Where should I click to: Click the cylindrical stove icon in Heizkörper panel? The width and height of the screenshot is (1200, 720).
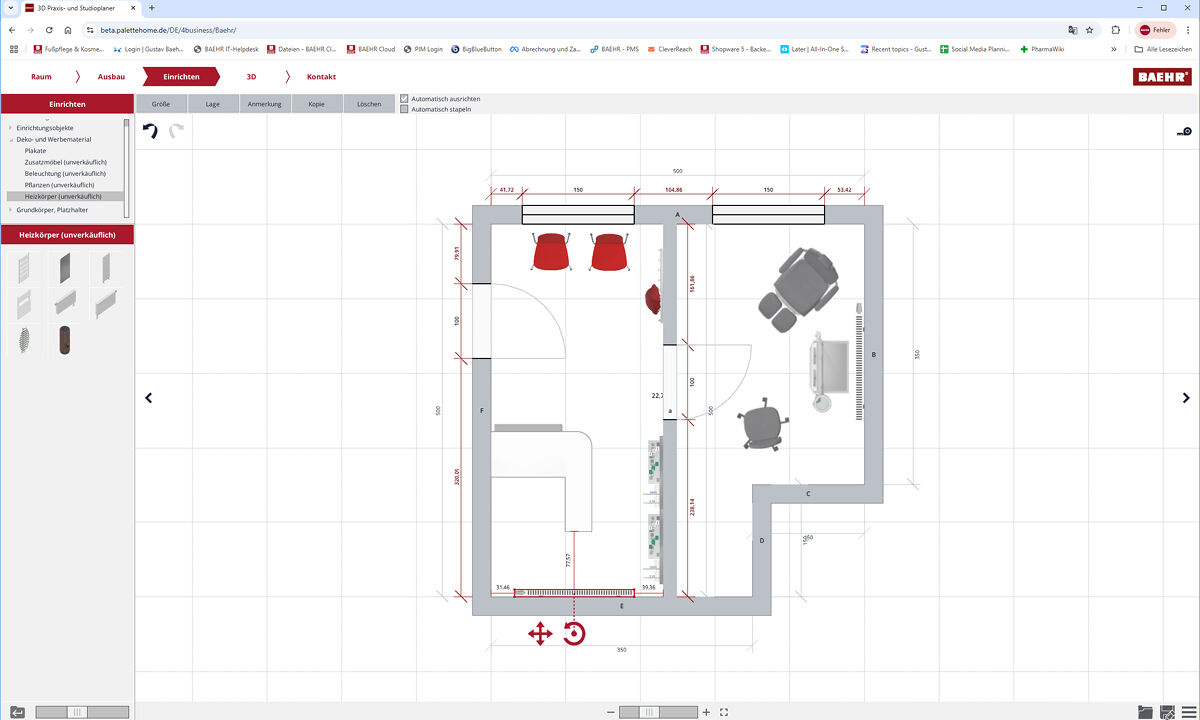65,340
